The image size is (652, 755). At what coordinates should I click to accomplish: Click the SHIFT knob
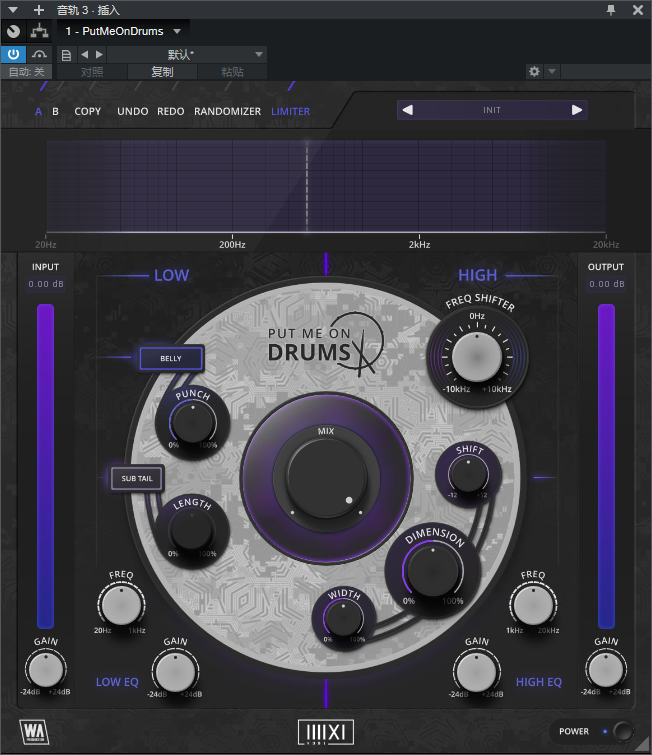(468, 474)
